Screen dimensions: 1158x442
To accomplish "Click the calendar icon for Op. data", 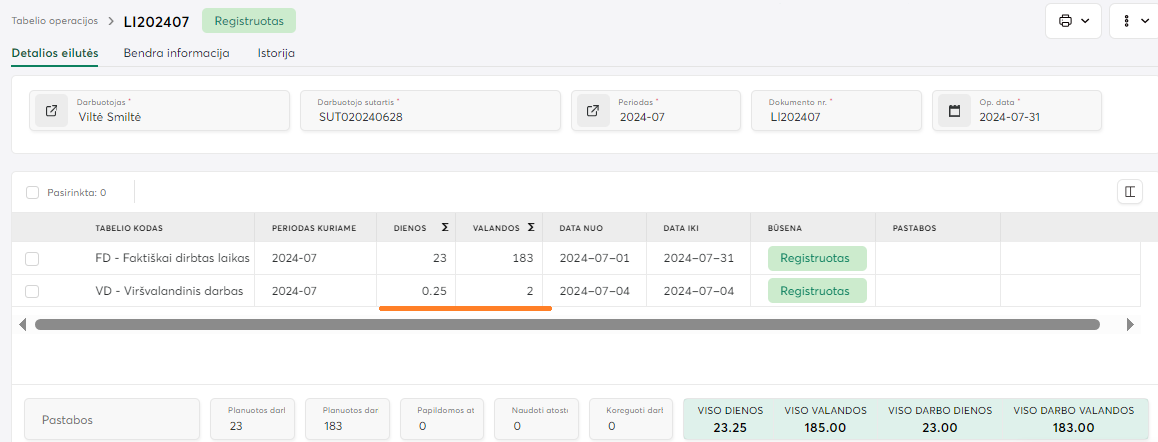I will 954,110.
